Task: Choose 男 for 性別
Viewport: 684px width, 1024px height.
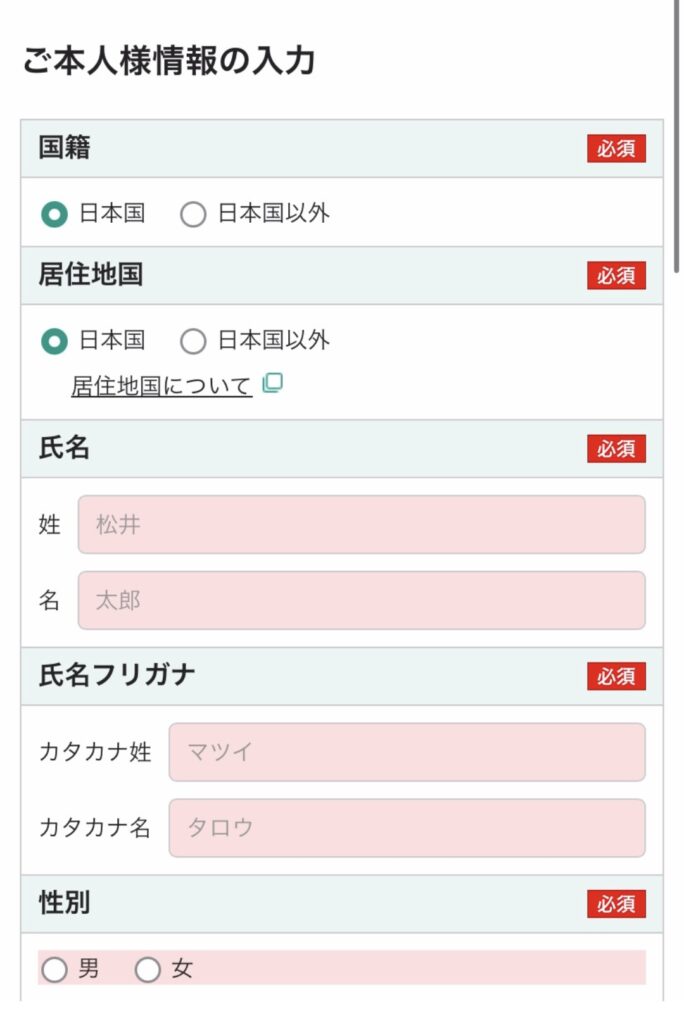Action: click(54, 969)
